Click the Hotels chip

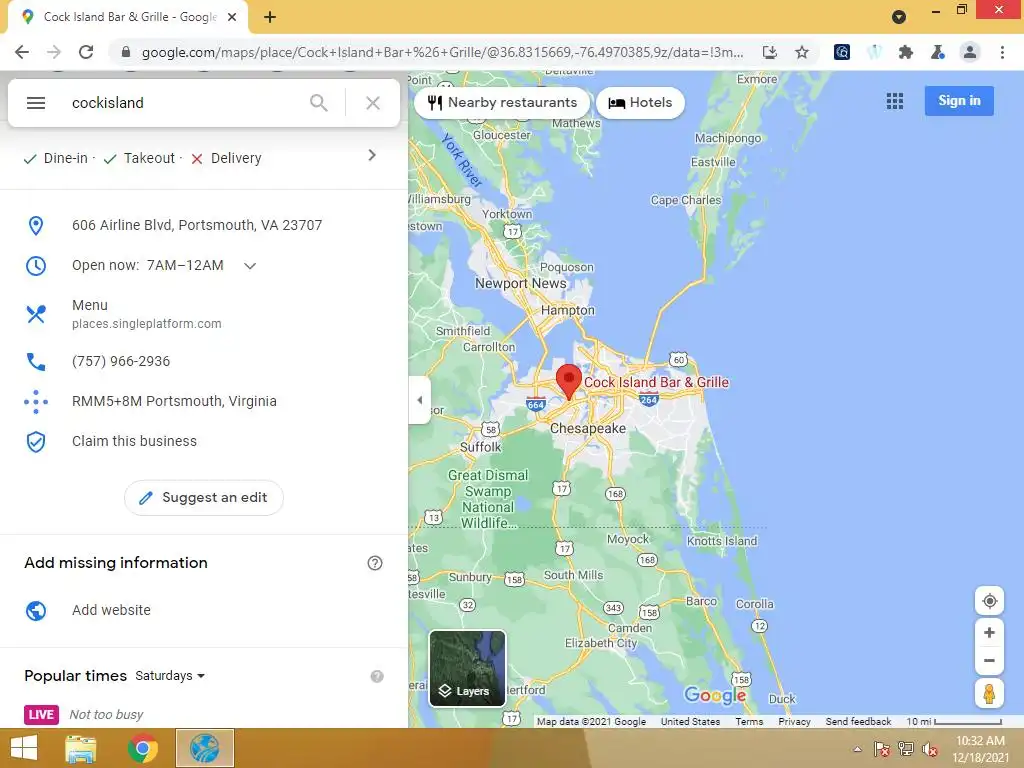(x=640, y=103)
